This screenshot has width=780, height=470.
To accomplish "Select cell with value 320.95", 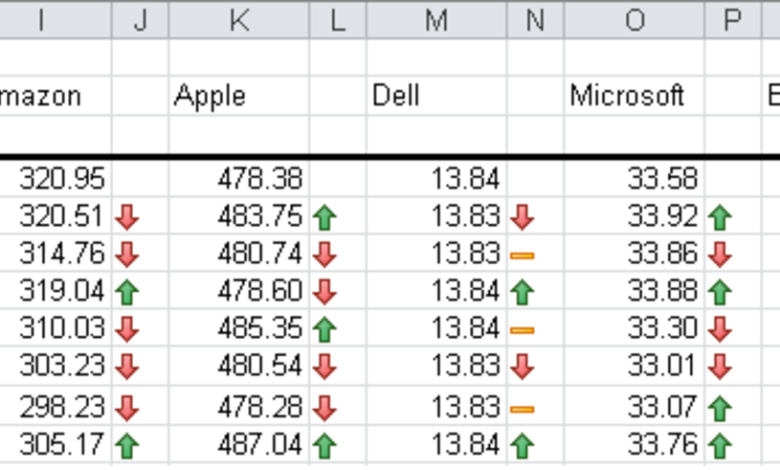I will 55,179.
